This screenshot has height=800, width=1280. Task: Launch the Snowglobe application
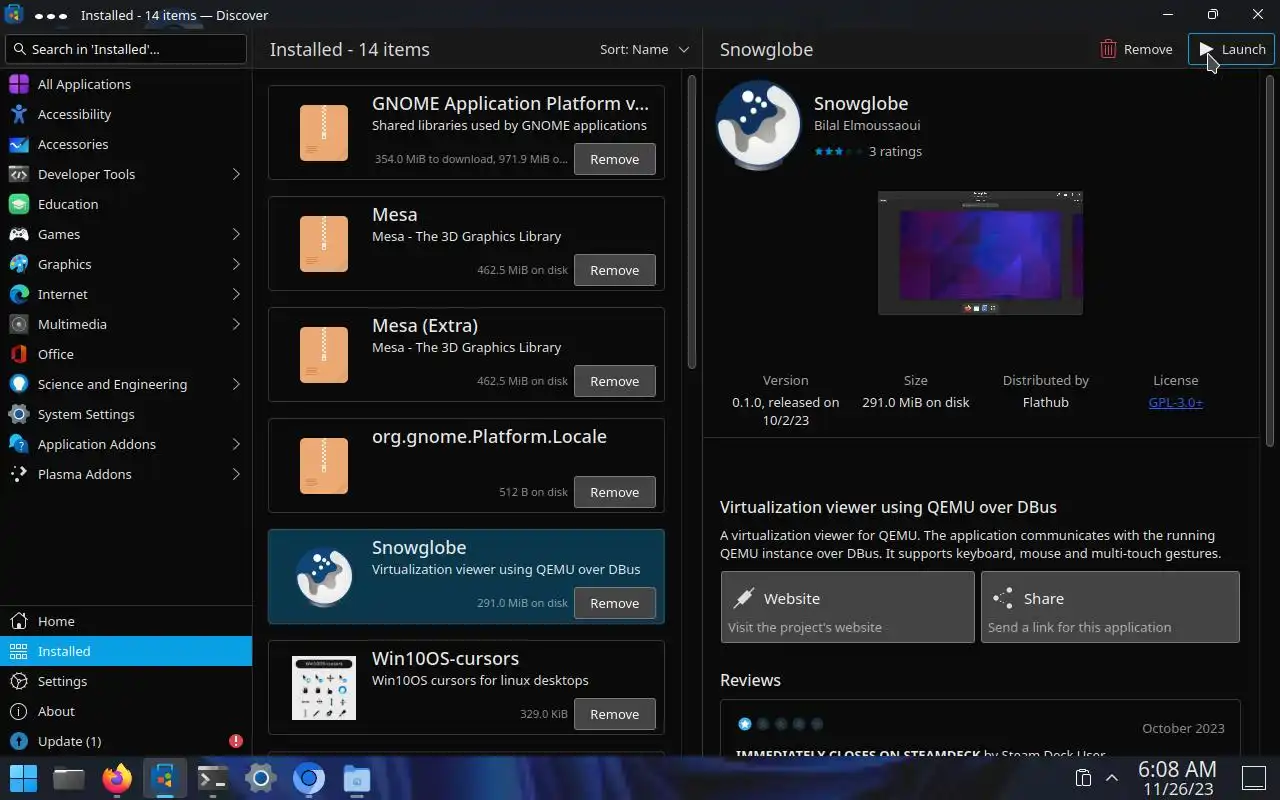click(x=1231, y=49)
